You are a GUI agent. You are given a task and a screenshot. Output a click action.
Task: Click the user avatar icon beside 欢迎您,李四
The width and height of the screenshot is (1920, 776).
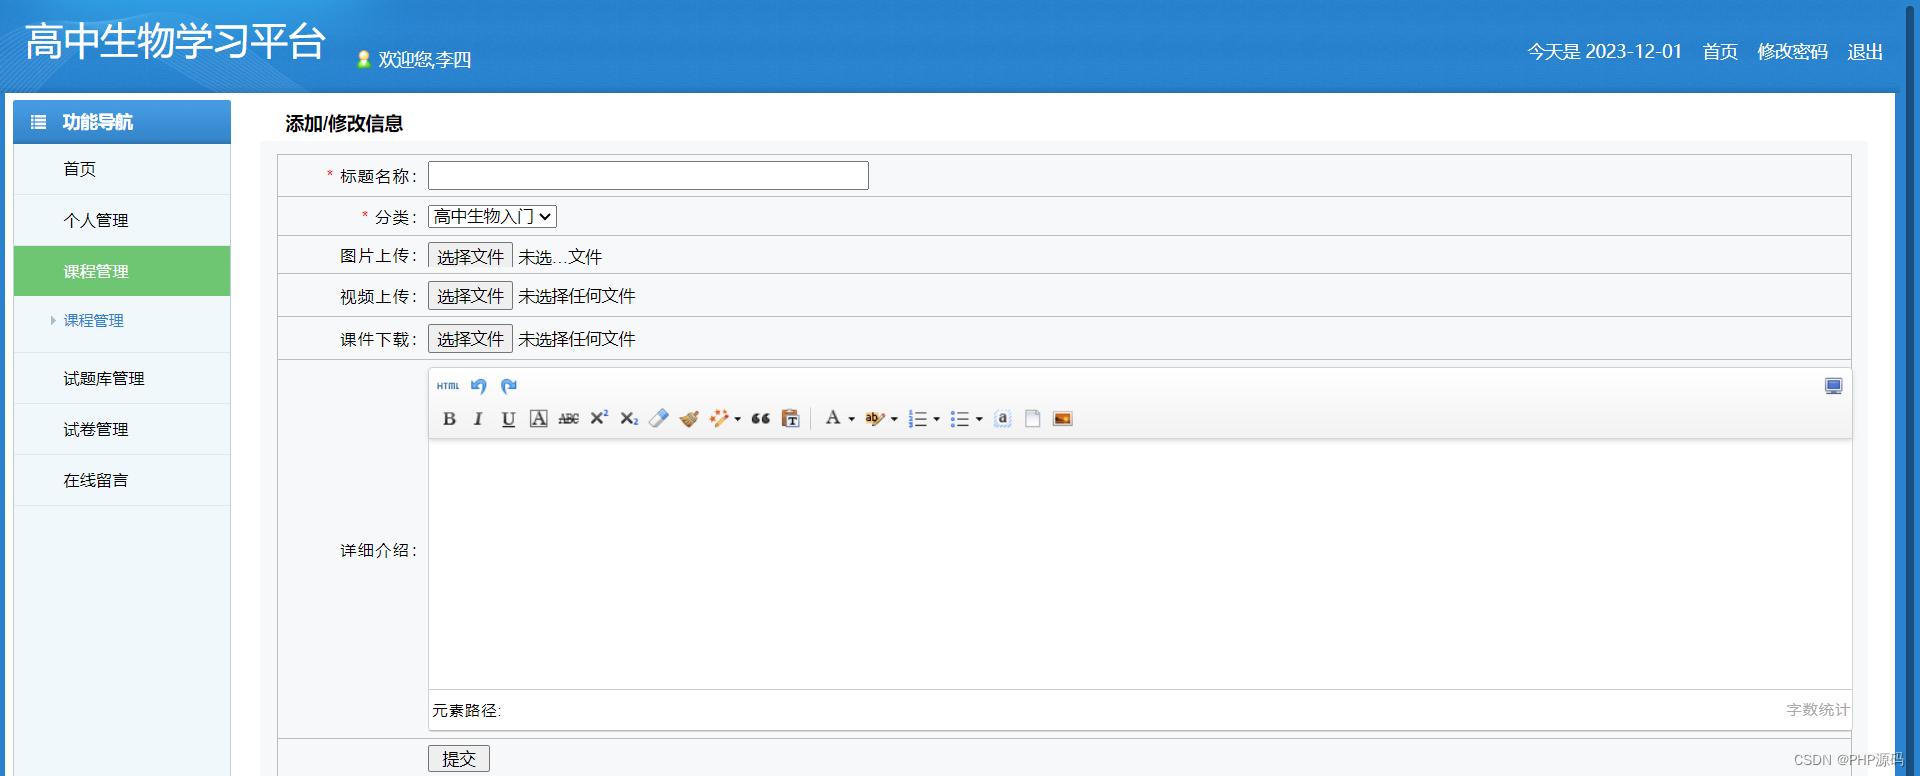(364, 60)
